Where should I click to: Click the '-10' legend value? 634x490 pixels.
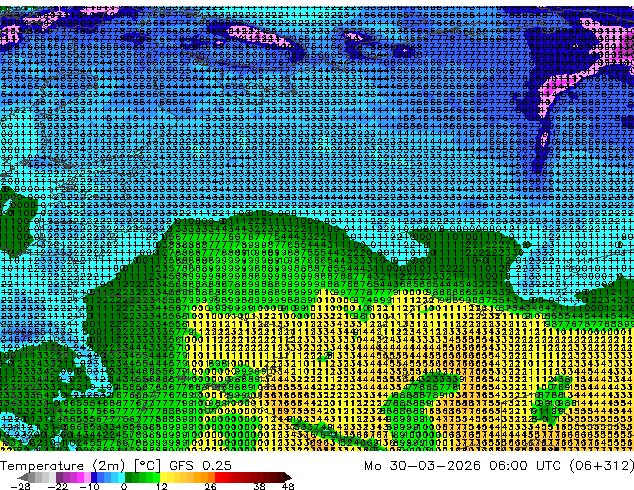(89, 486)
